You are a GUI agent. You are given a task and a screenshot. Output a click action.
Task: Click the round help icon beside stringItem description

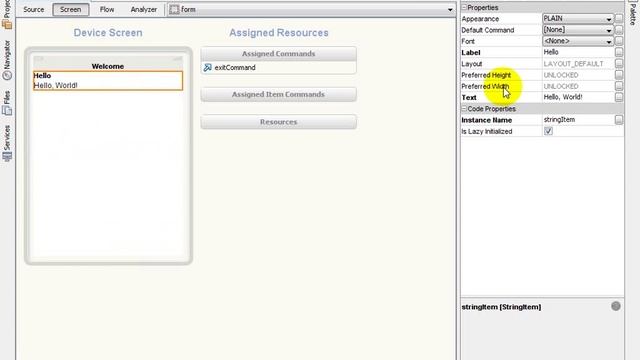616,306
